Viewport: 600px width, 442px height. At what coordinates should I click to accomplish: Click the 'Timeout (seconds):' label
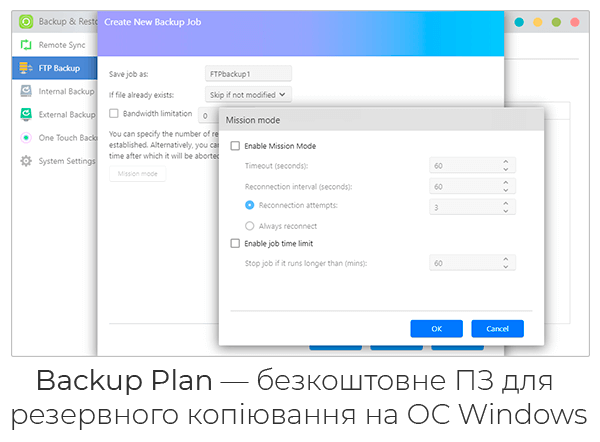276,166
